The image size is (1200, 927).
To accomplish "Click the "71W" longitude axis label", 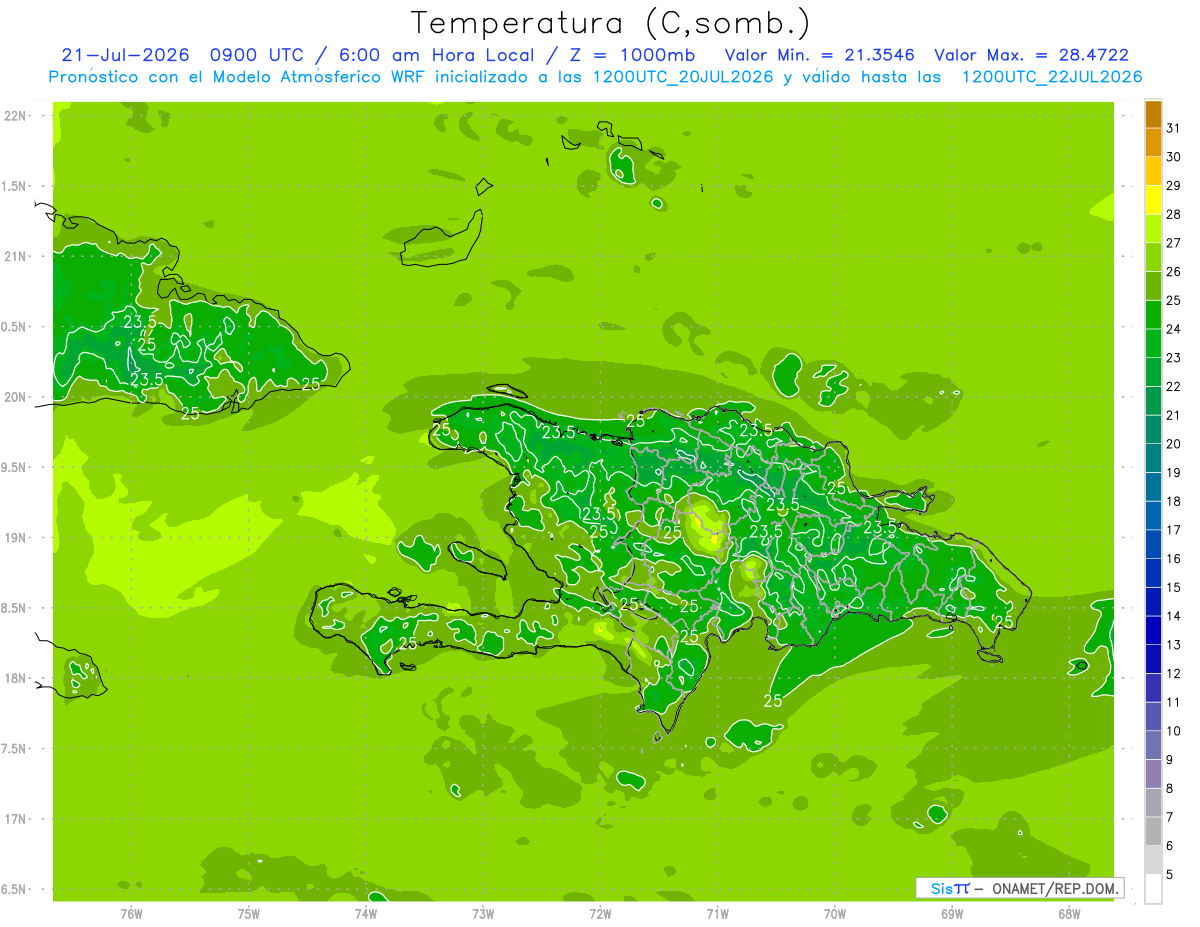I will [717, 914].
